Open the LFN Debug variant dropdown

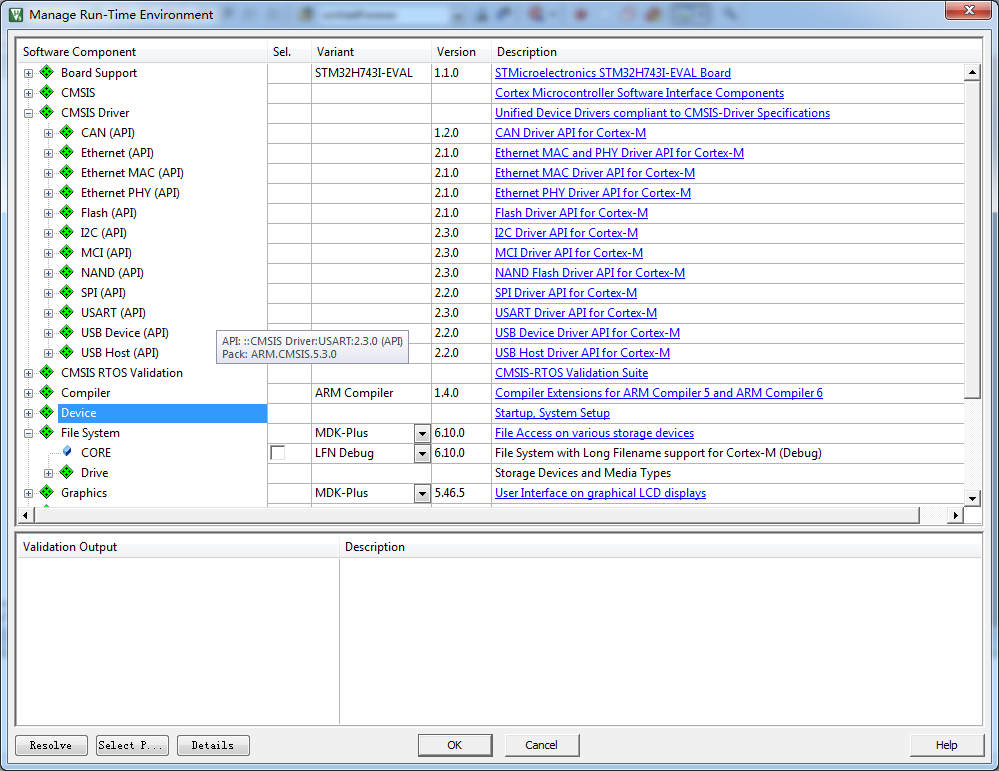(x=422, y=453)
